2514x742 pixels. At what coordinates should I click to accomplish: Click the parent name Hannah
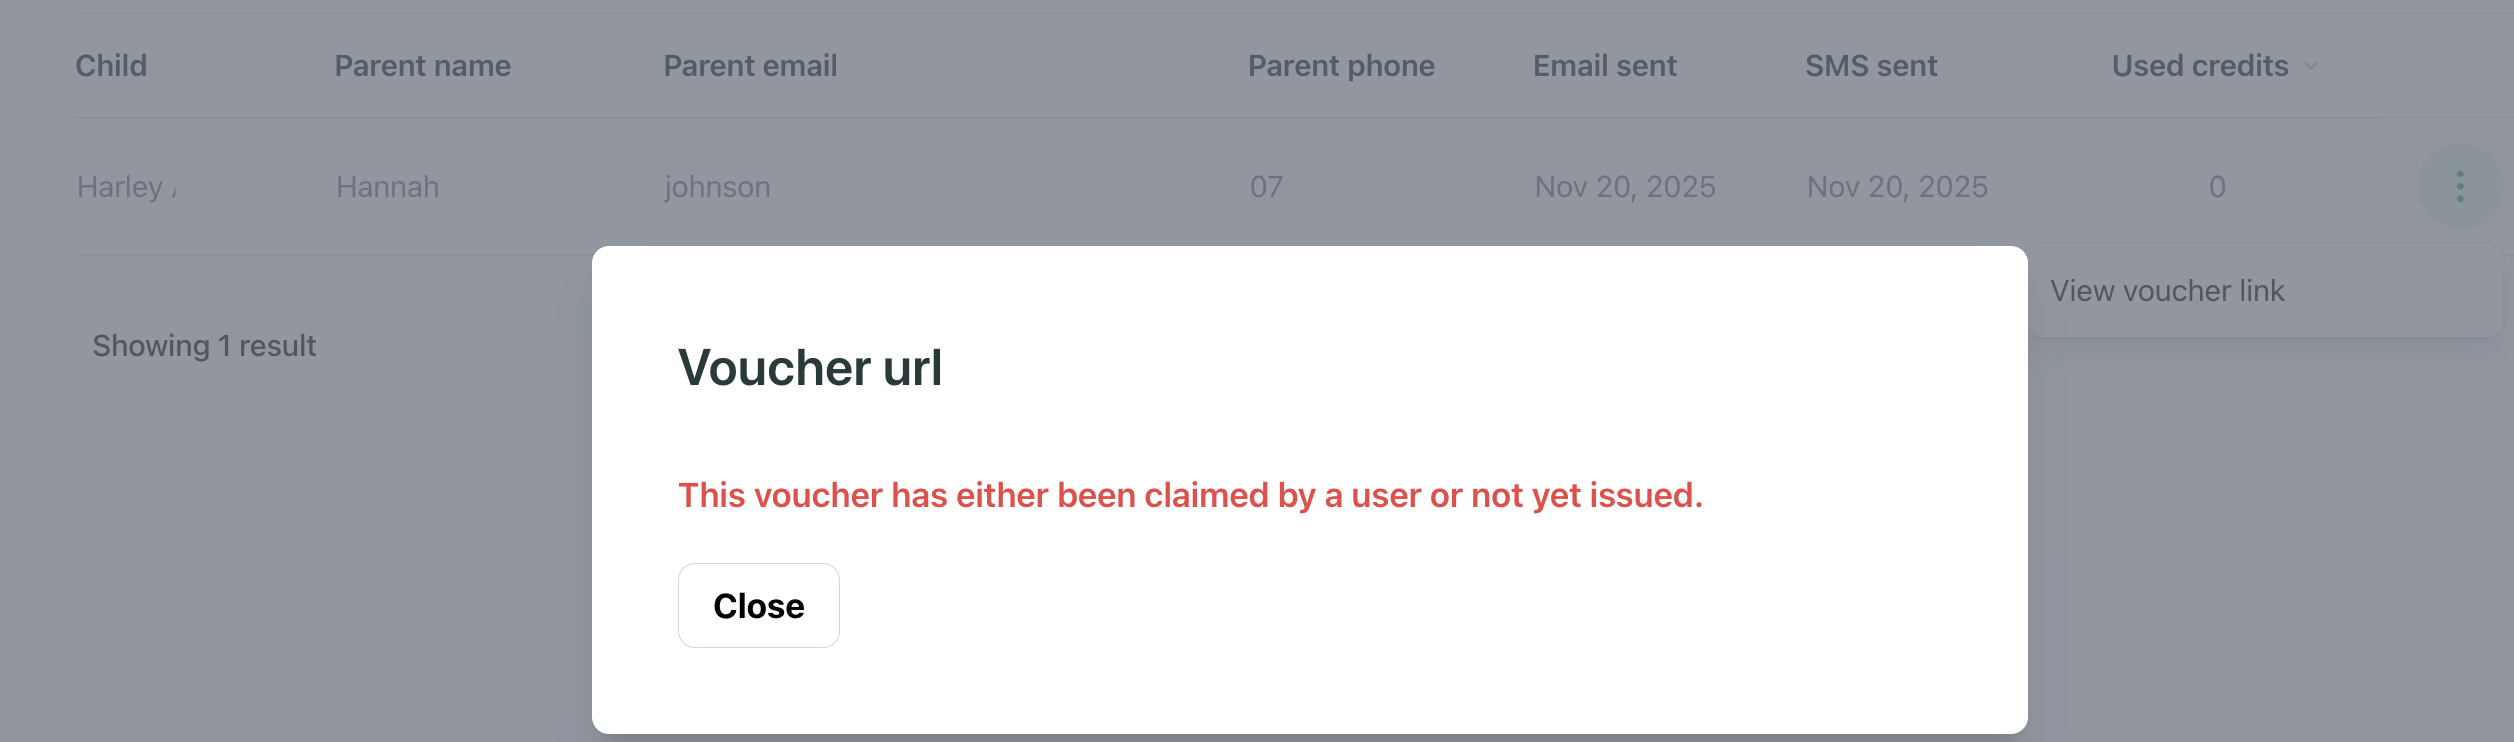[387, 186]
